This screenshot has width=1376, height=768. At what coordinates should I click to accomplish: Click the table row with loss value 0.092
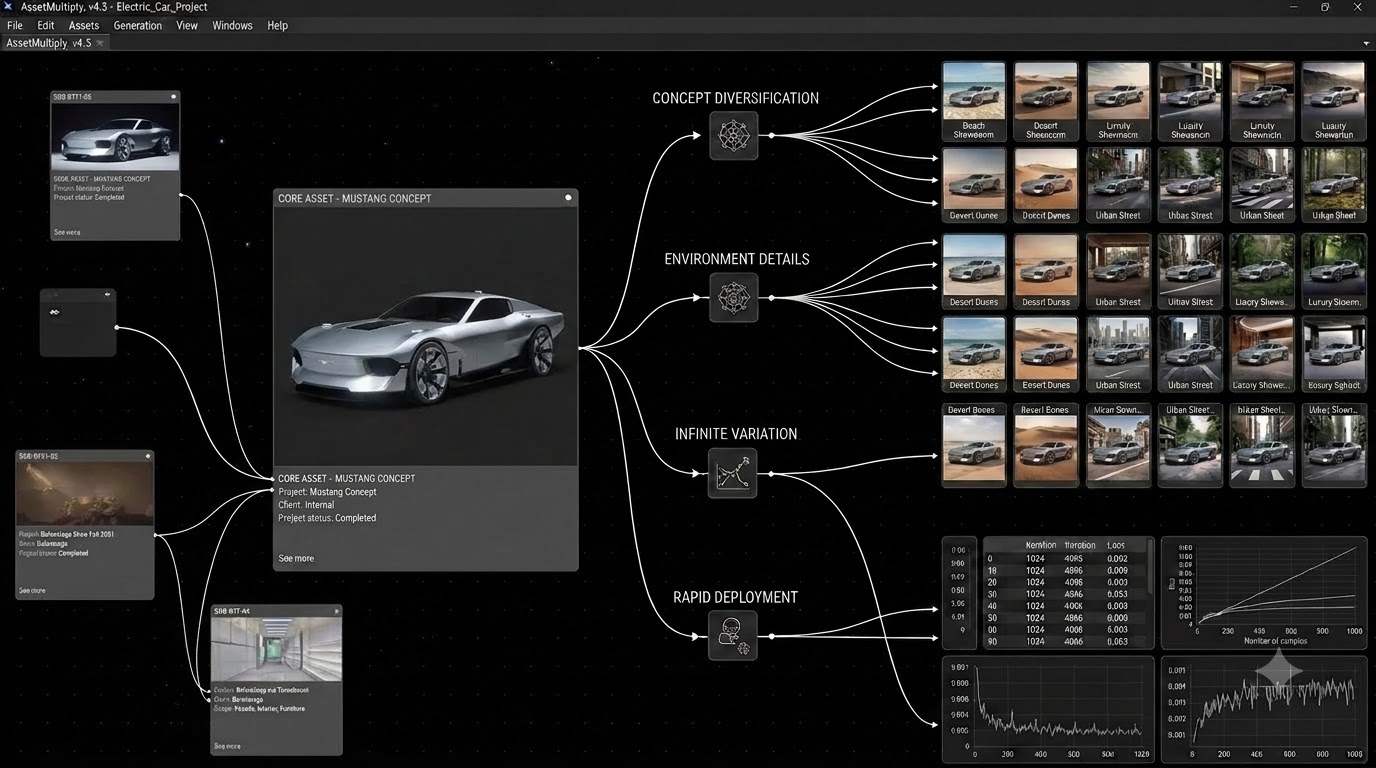point(1064,558)
